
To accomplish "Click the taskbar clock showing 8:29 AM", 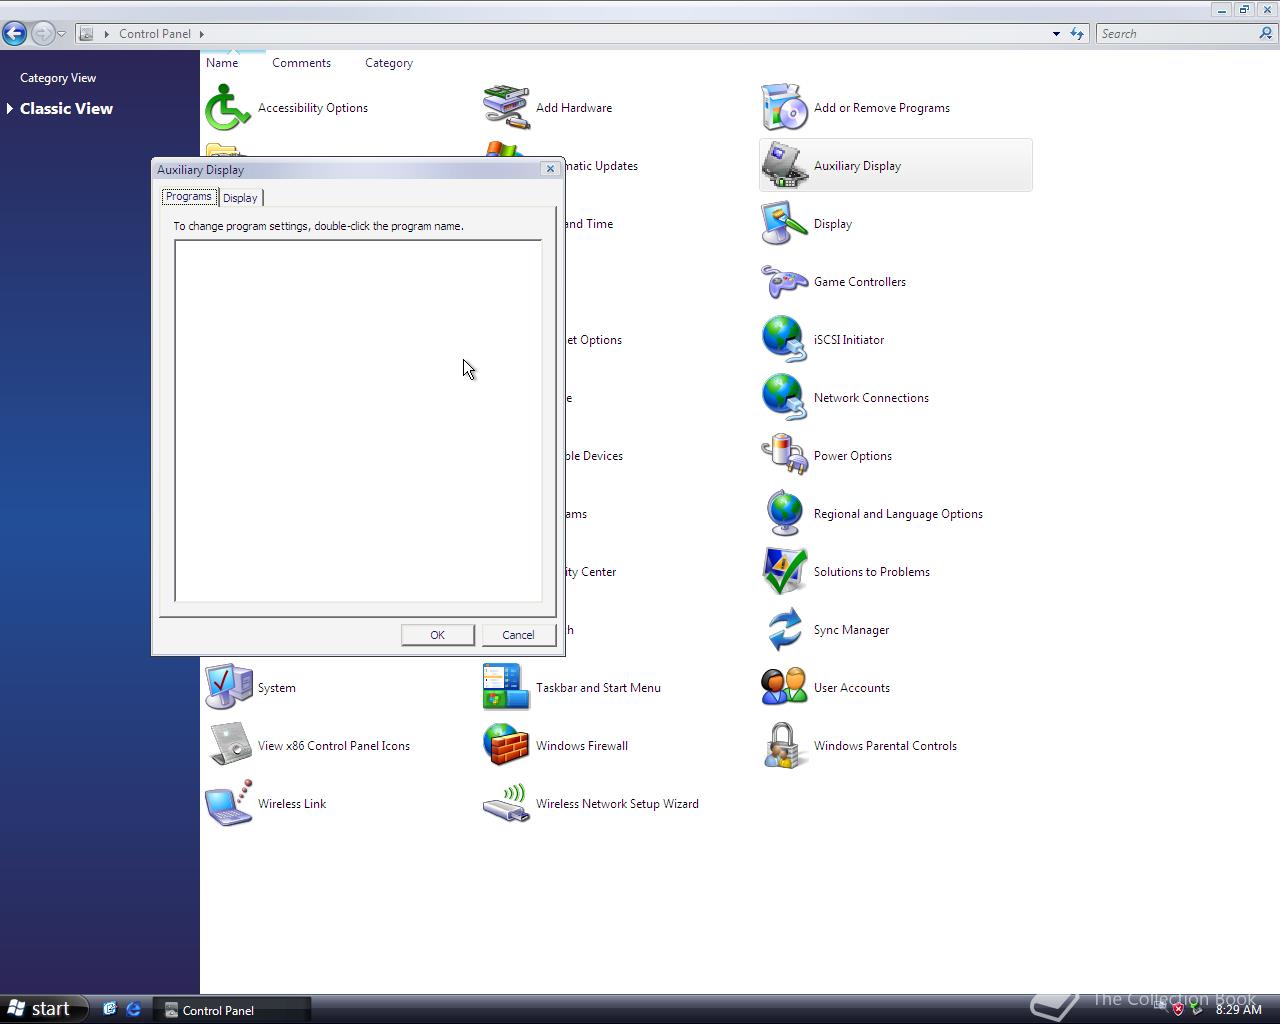I will pyautogui.click(x=1238, y=1010).
